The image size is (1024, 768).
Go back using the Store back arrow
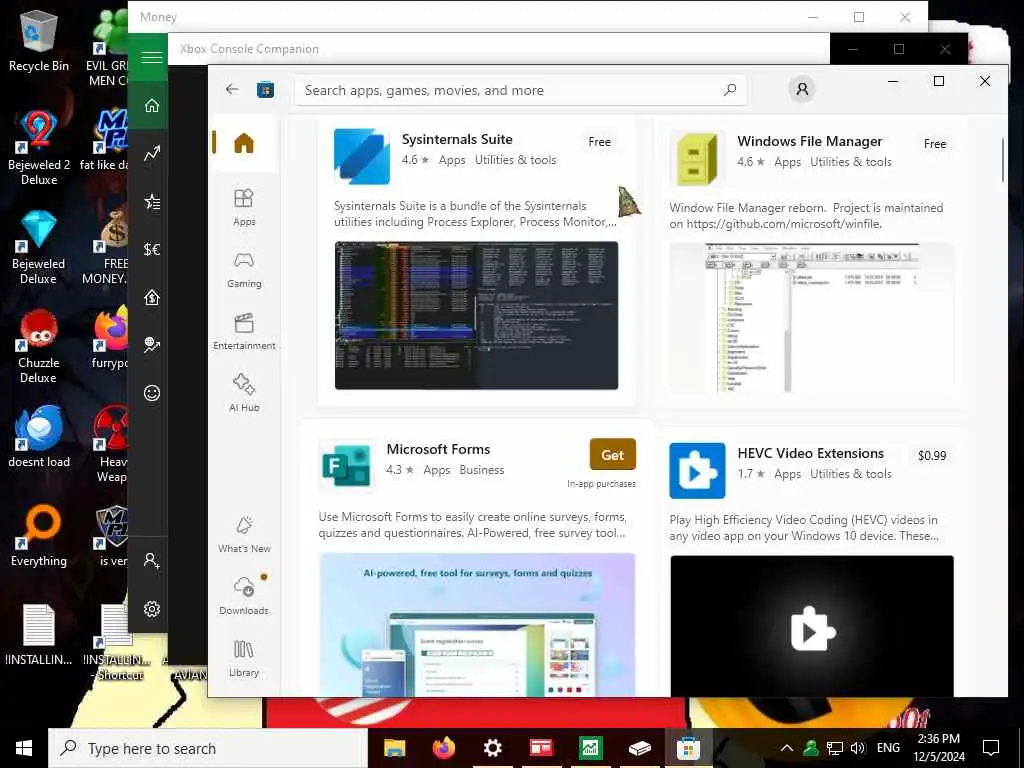point(232,89)
